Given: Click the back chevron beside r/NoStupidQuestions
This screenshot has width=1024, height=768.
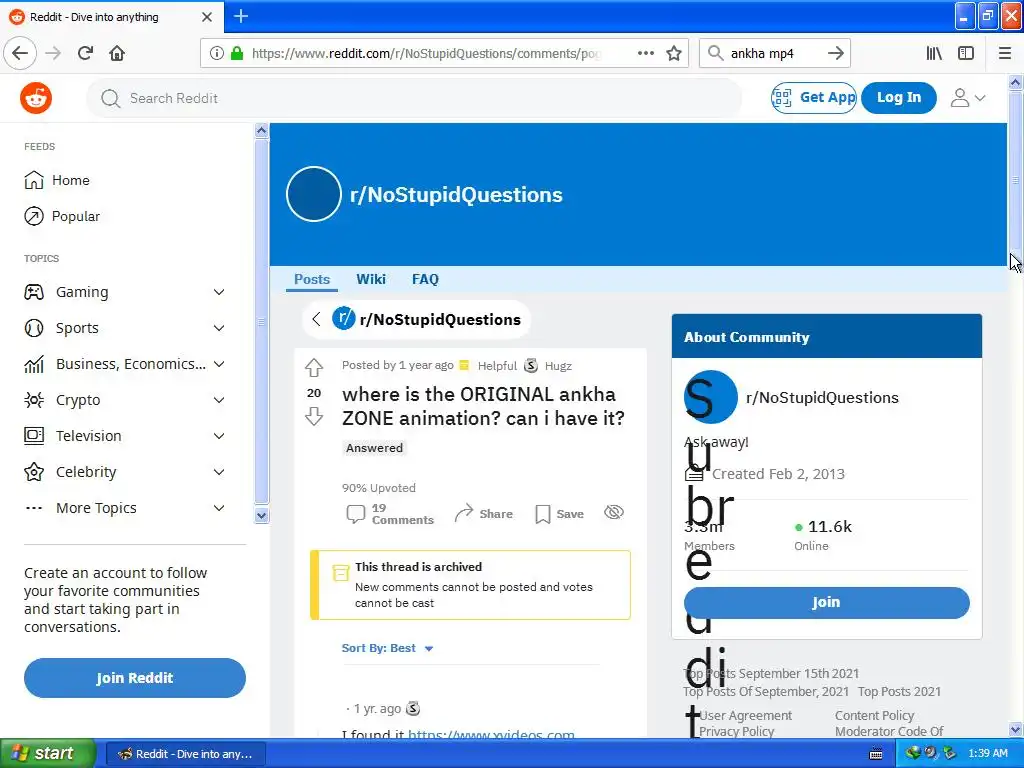Looking at the screenshot, I should (317, 319).
